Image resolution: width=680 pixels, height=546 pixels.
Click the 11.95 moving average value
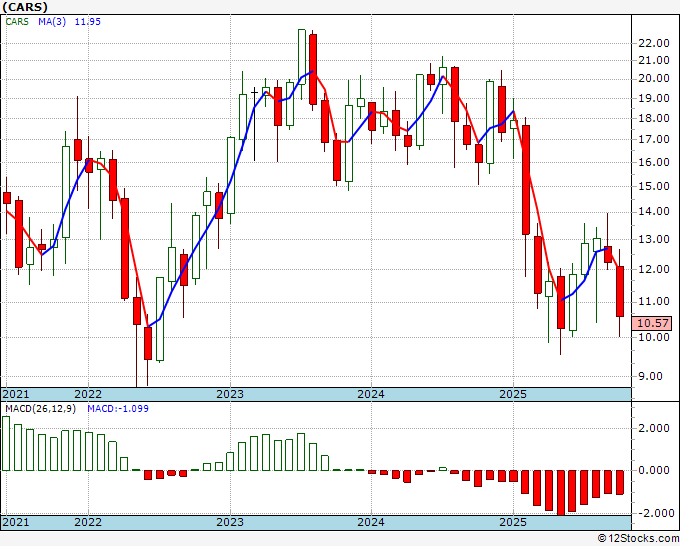coord(88,22)
